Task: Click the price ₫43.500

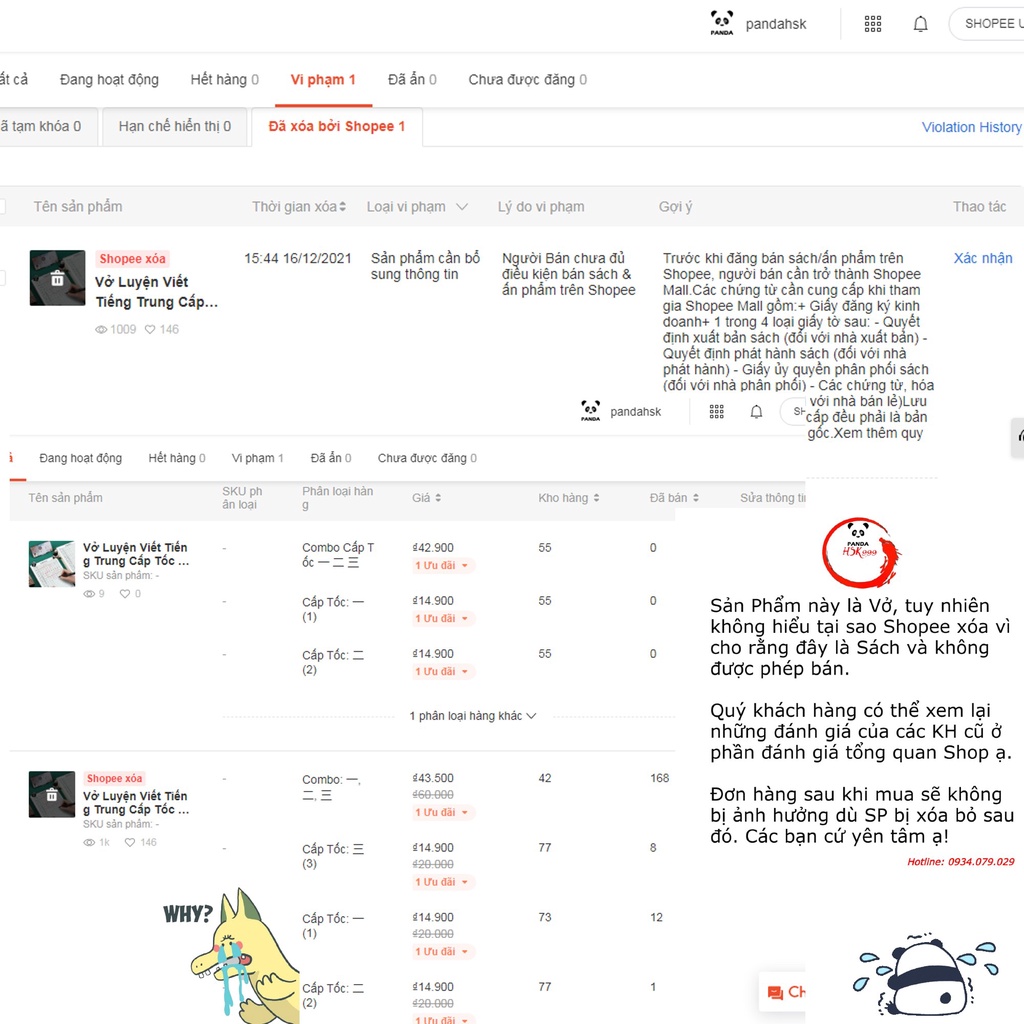Action: [x=433, y=778]
